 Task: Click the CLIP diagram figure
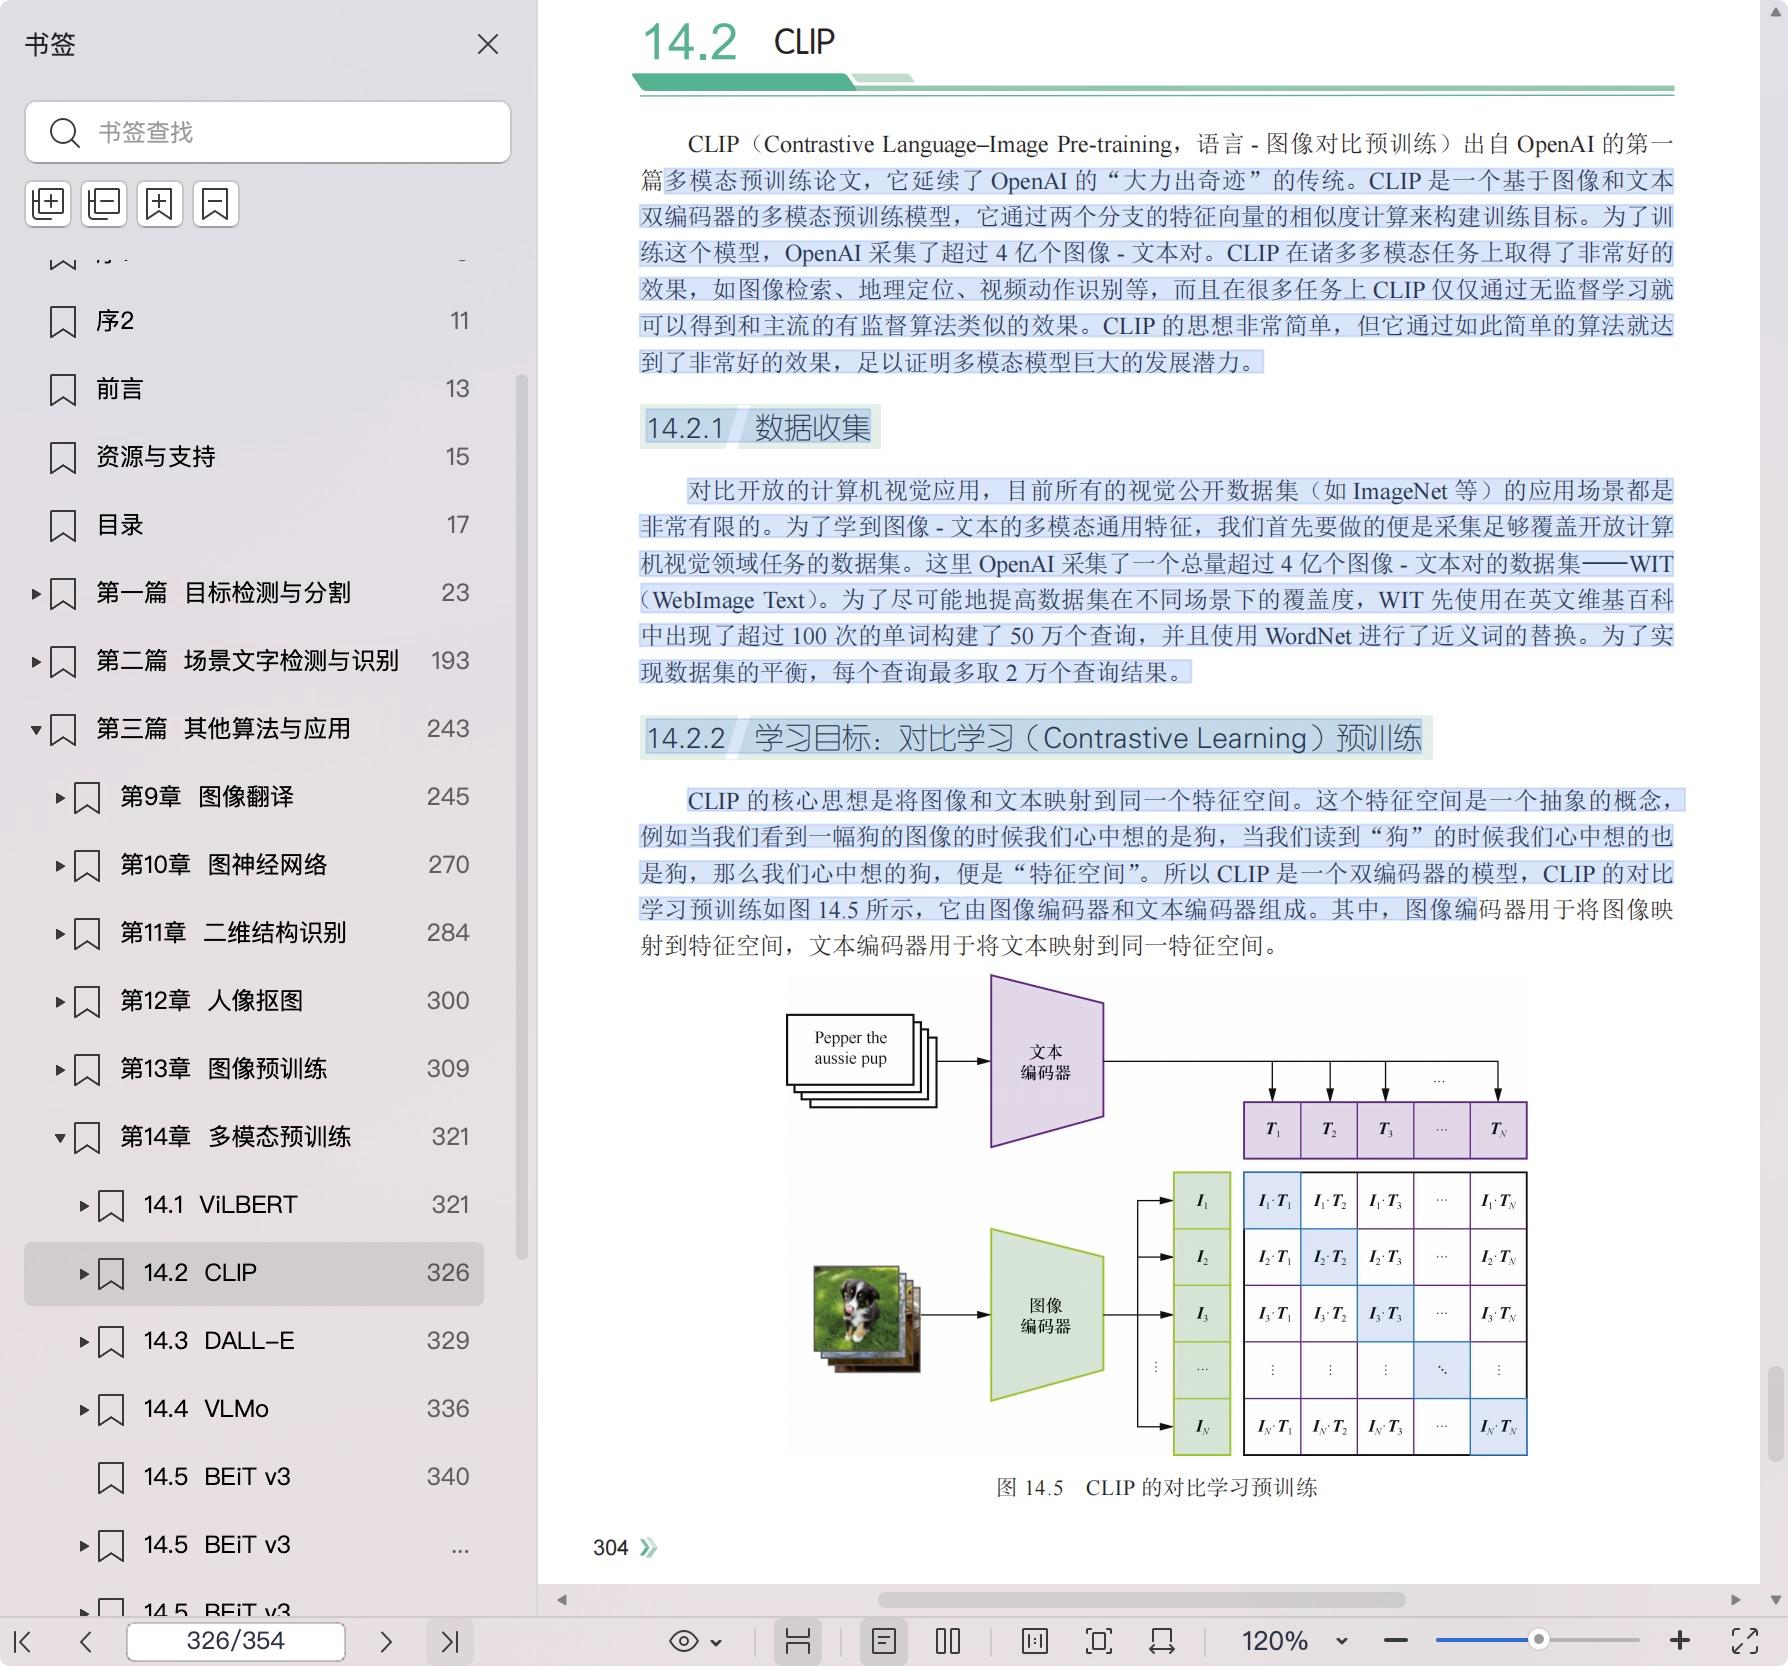(1157, 1215)
